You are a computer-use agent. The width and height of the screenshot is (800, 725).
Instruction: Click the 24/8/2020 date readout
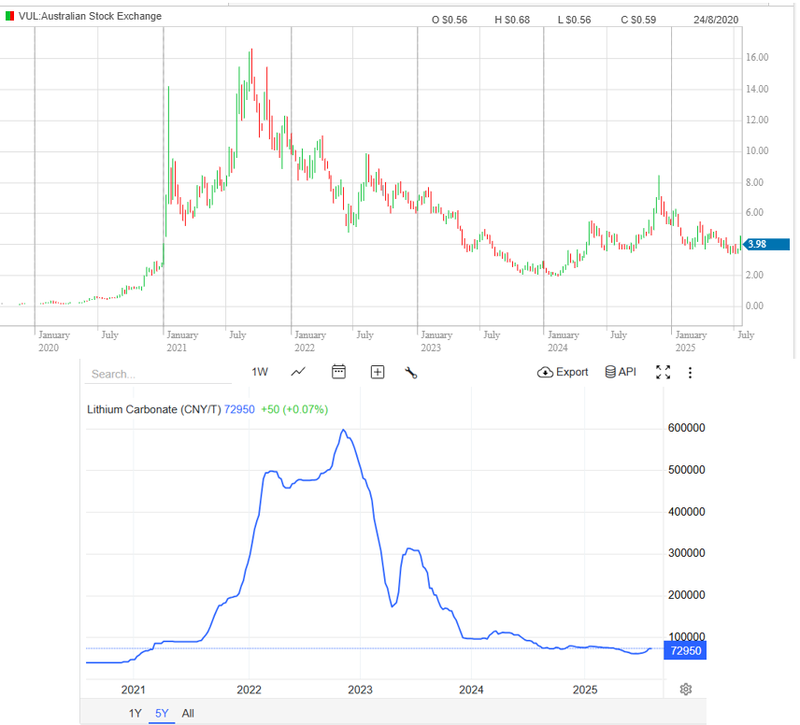(716, 20)
